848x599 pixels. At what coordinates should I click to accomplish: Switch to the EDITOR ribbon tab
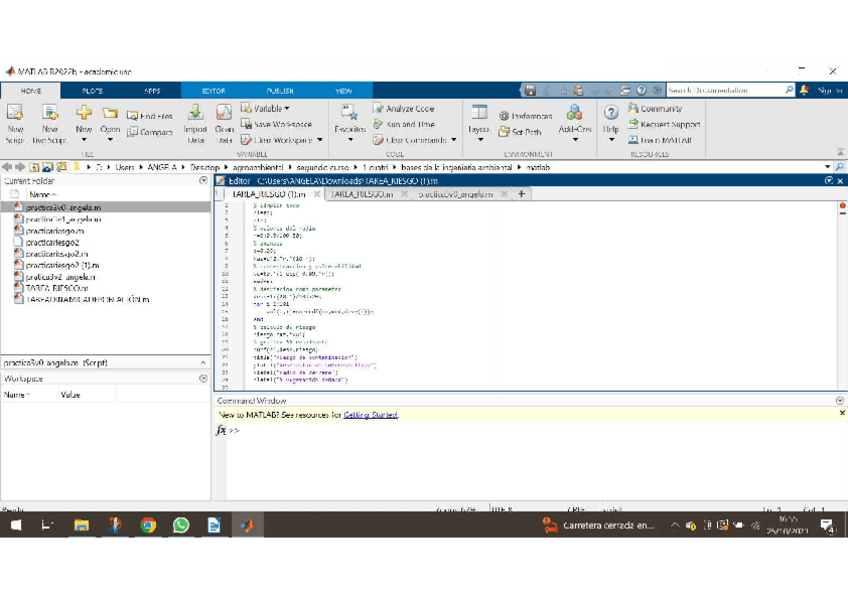213,90
